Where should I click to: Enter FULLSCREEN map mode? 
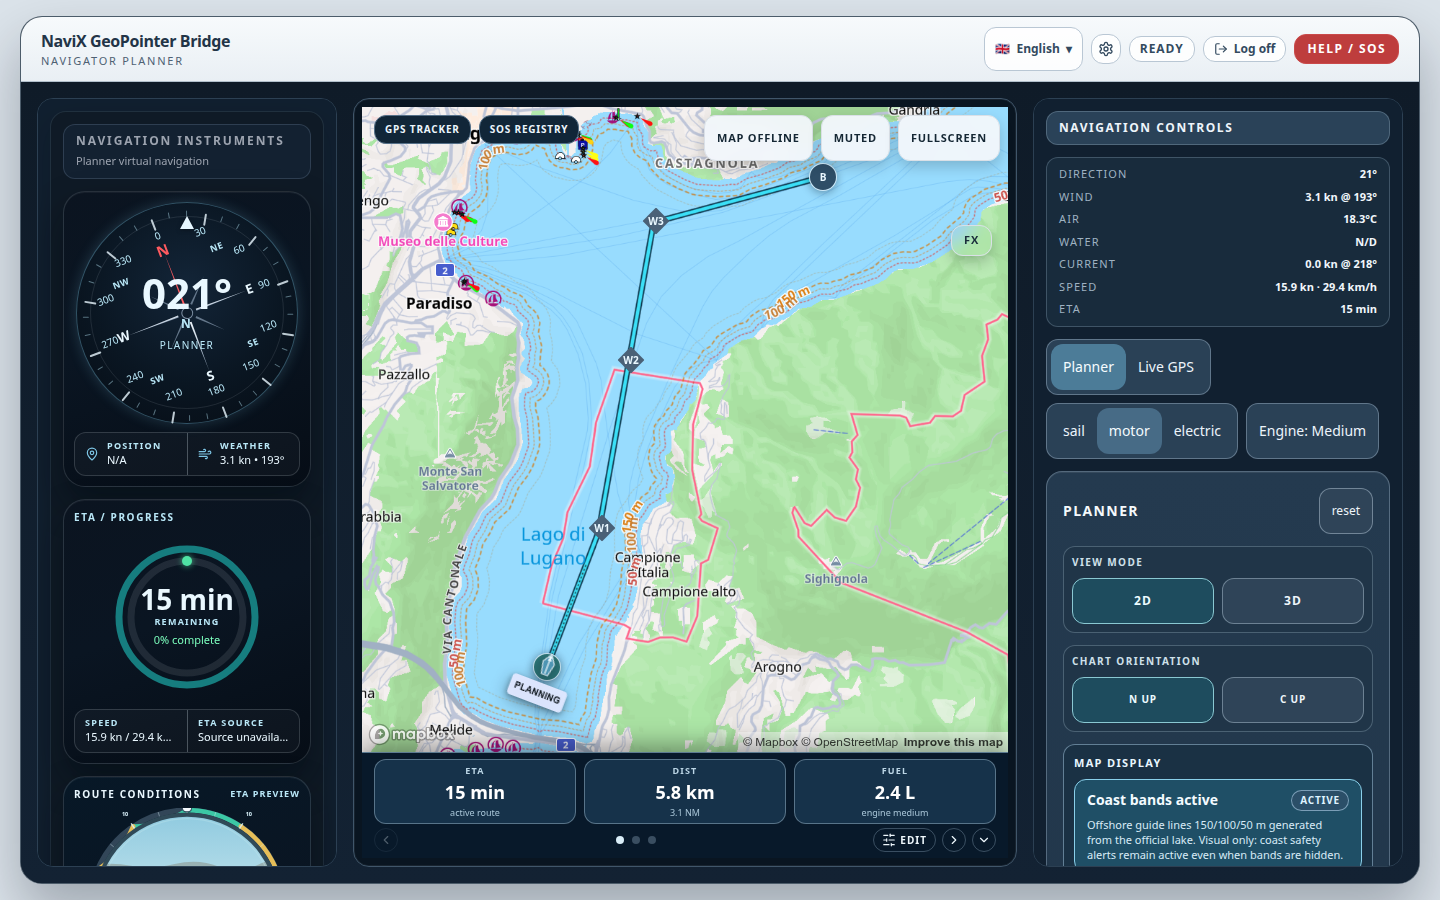point(949,138)
